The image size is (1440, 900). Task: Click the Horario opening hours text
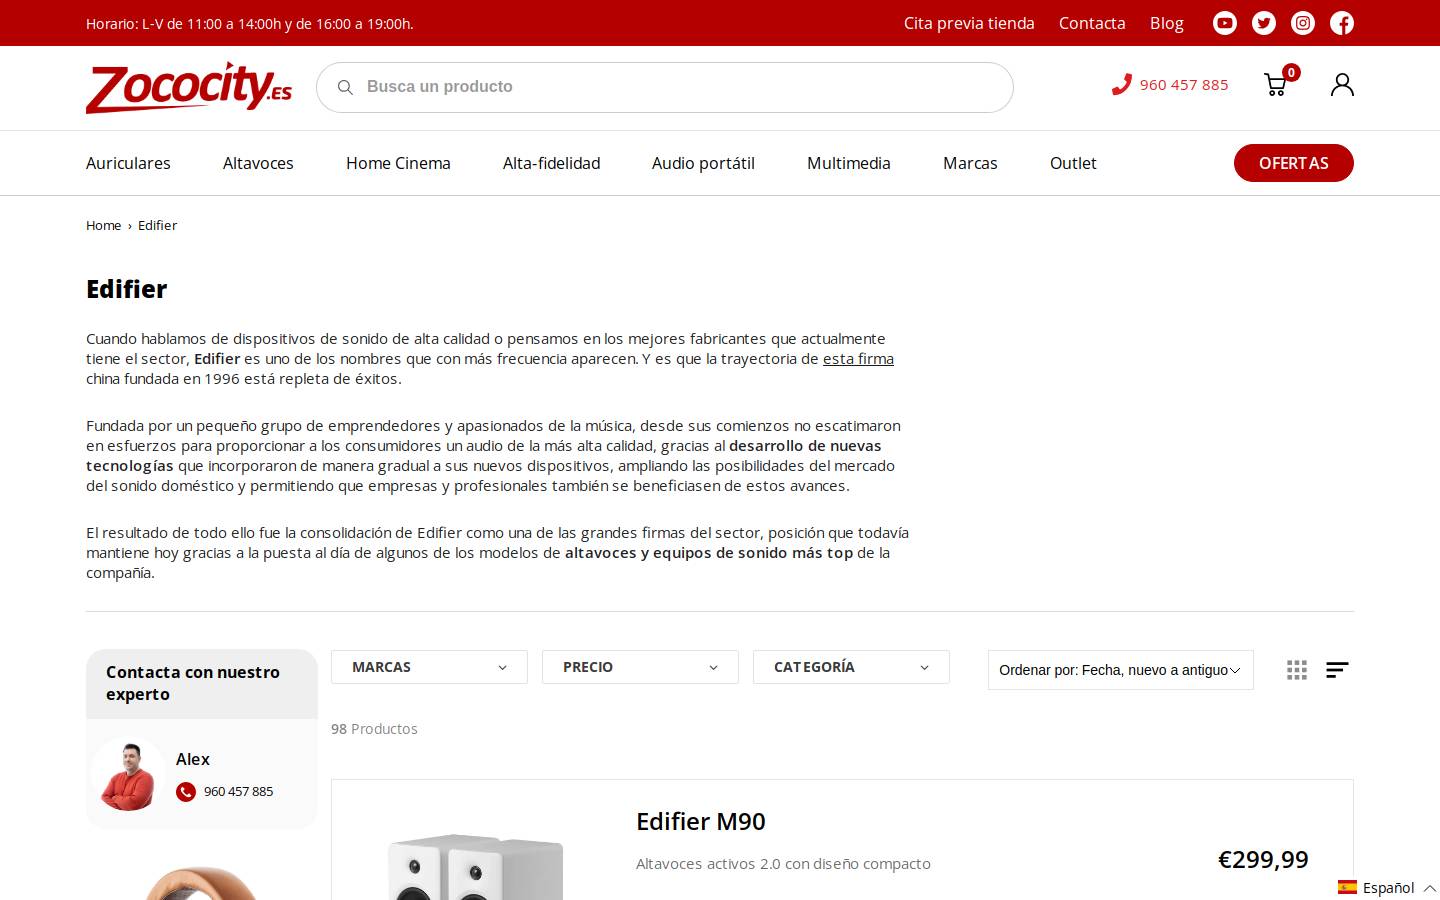[249, 23]
